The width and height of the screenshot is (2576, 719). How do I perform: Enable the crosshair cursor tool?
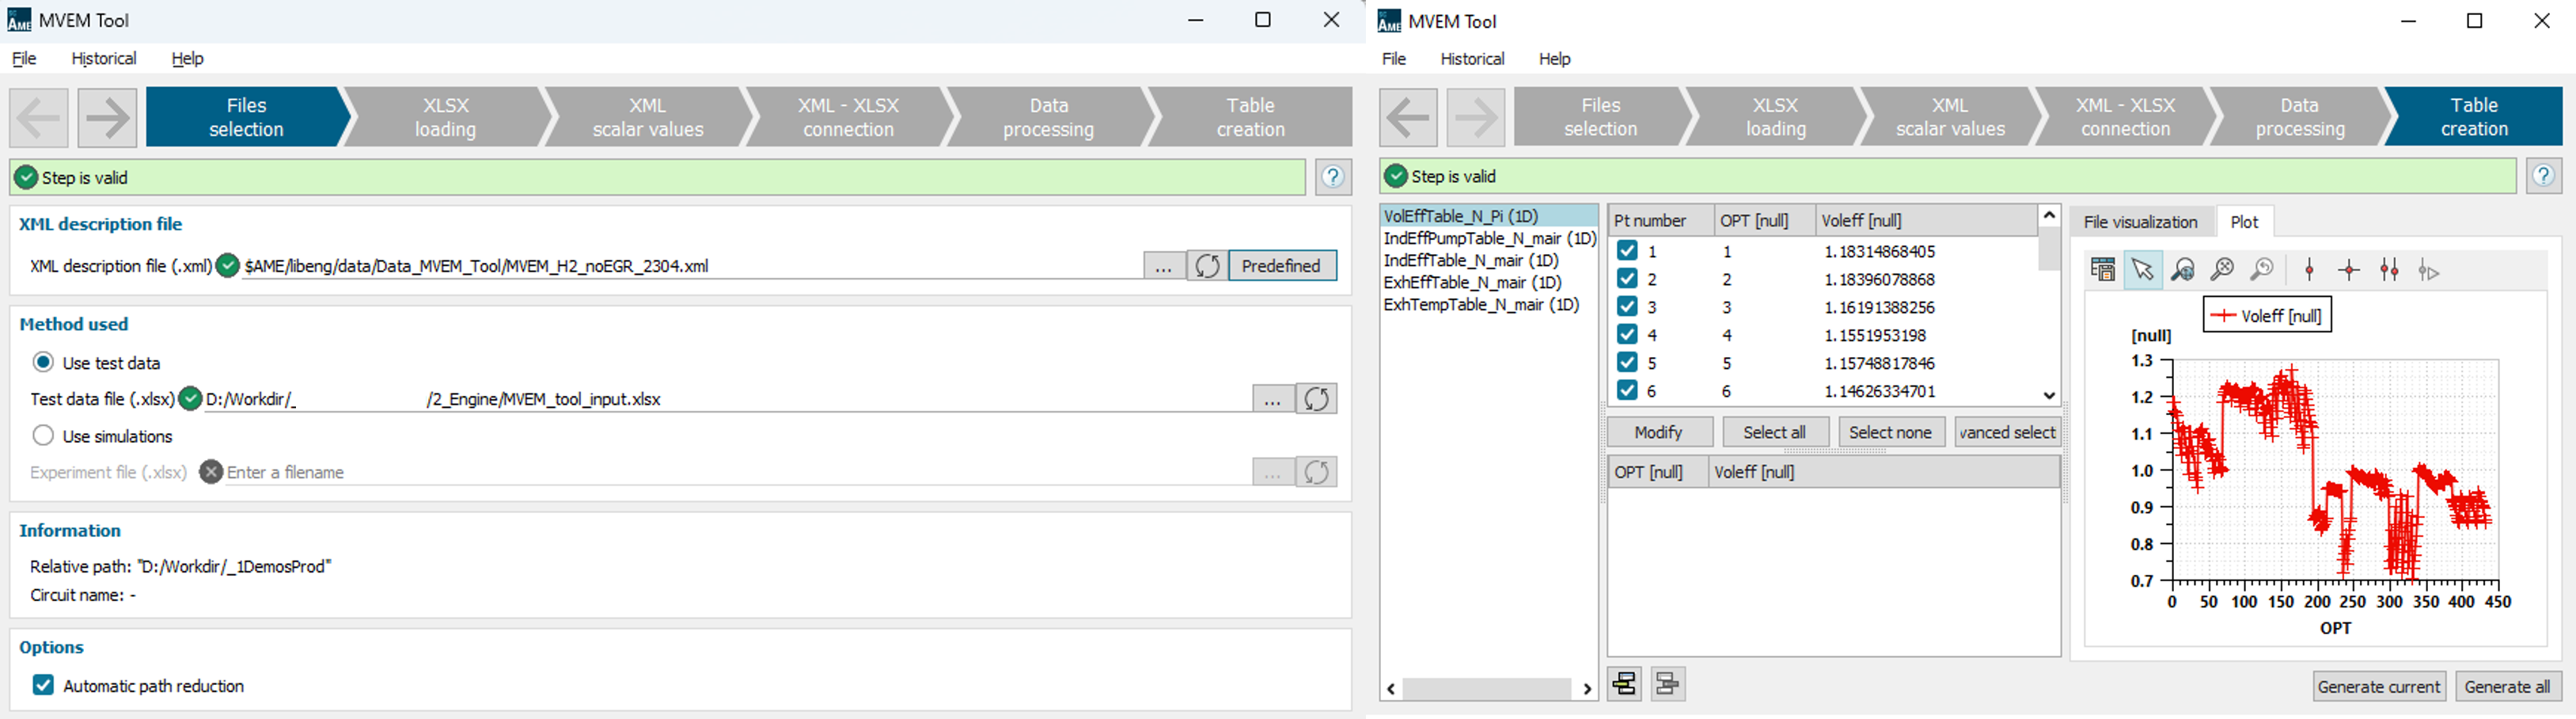point(2349,270)
